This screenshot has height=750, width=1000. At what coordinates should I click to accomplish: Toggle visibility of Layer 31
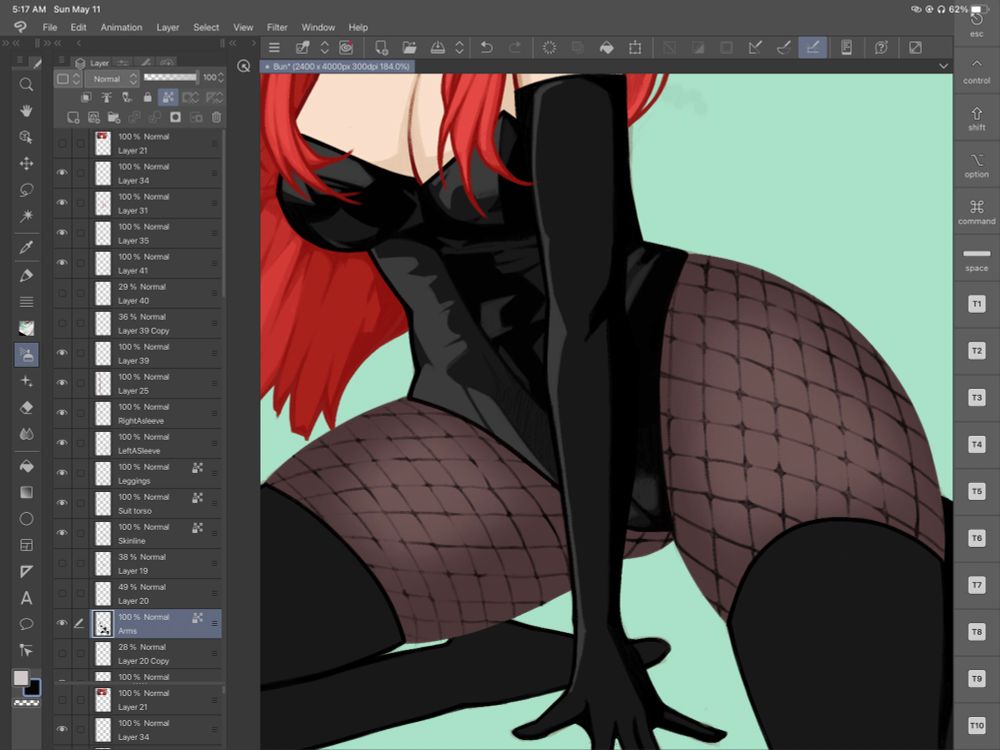(62, 203)
